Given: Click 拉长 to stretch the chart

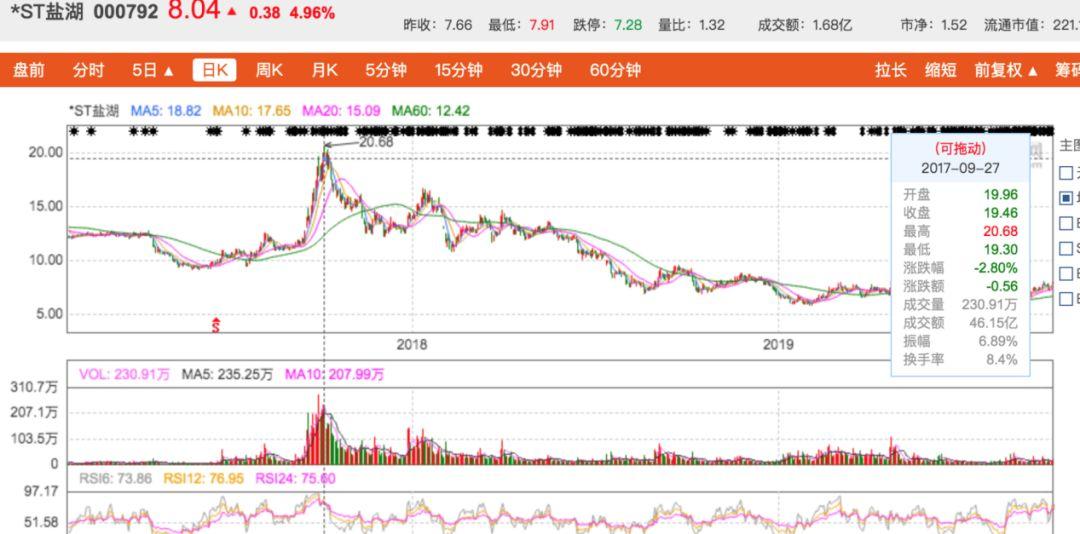Looking at the screenshot, I should [891, 70].
